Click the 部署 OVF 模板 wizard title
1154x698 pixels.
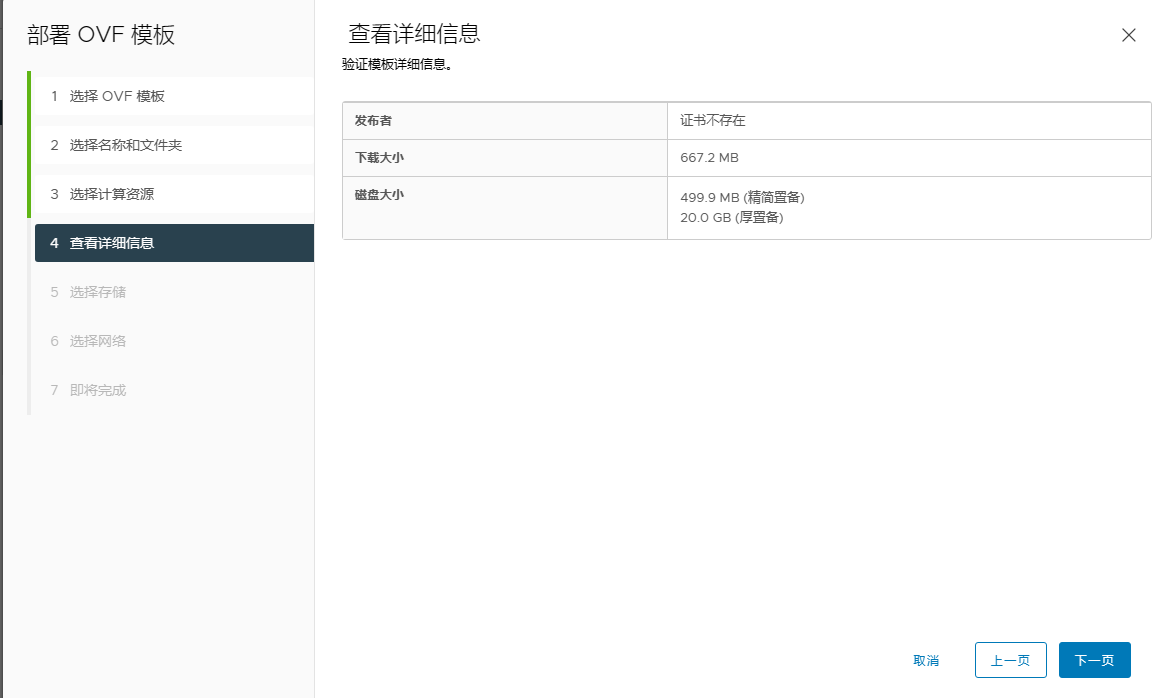point(101,35)
